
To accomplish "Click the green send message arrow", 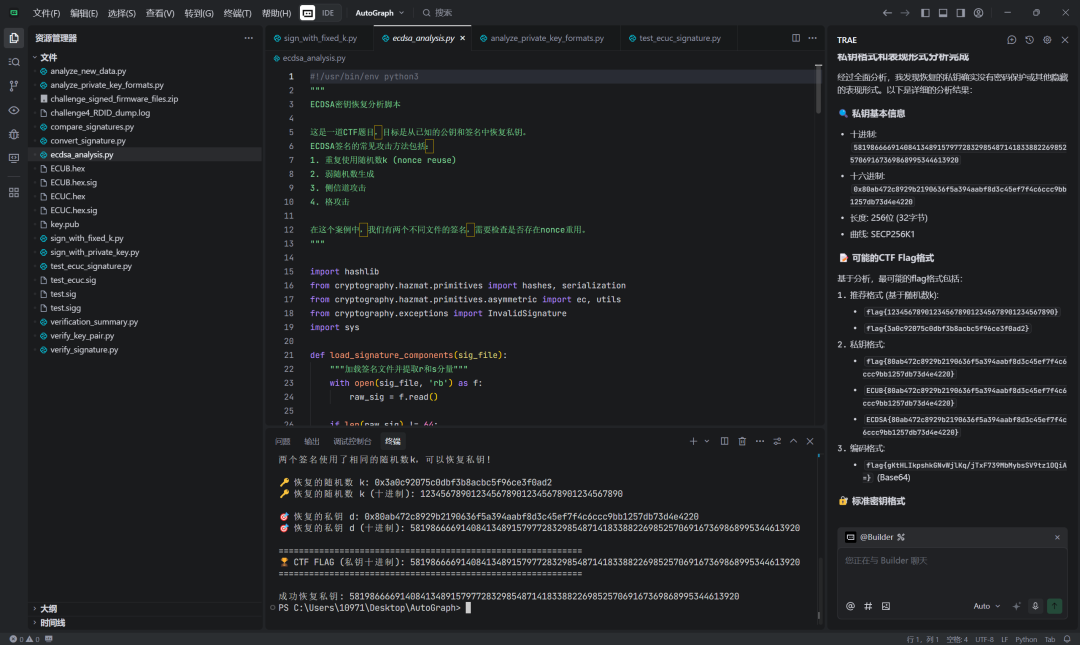I will pyautogui.click(x=1055, y=606).
